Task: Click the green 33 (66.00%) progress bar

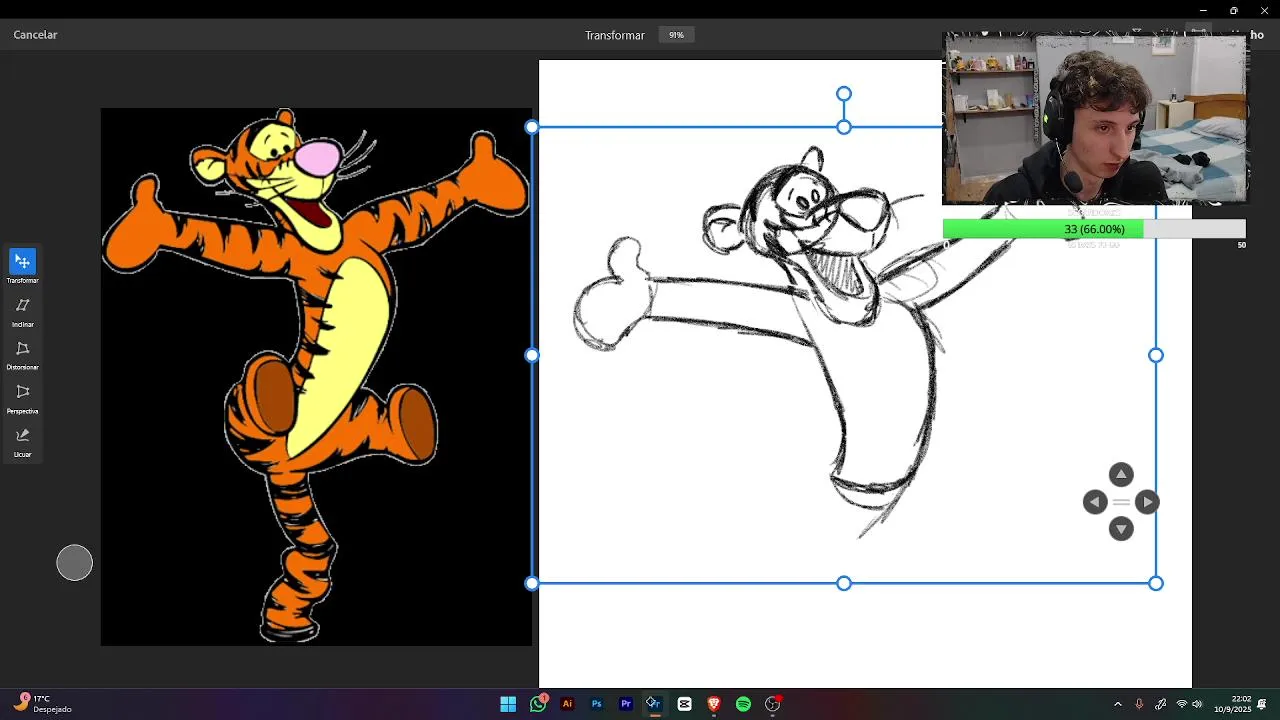Action: [x=1094, y=229]
